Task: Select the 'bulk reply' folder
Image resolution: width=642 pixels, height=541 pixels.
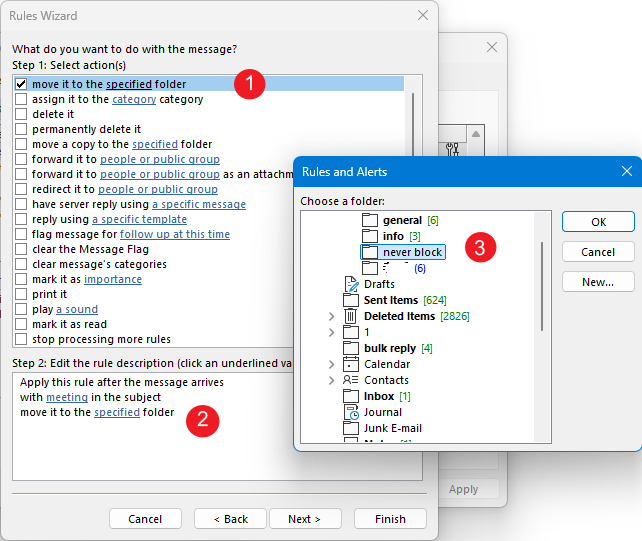Action: tap(390, 348)
